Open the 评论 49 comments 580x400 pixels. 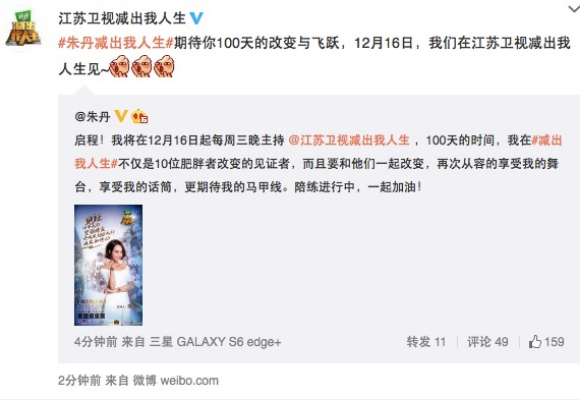click(488, 342)
